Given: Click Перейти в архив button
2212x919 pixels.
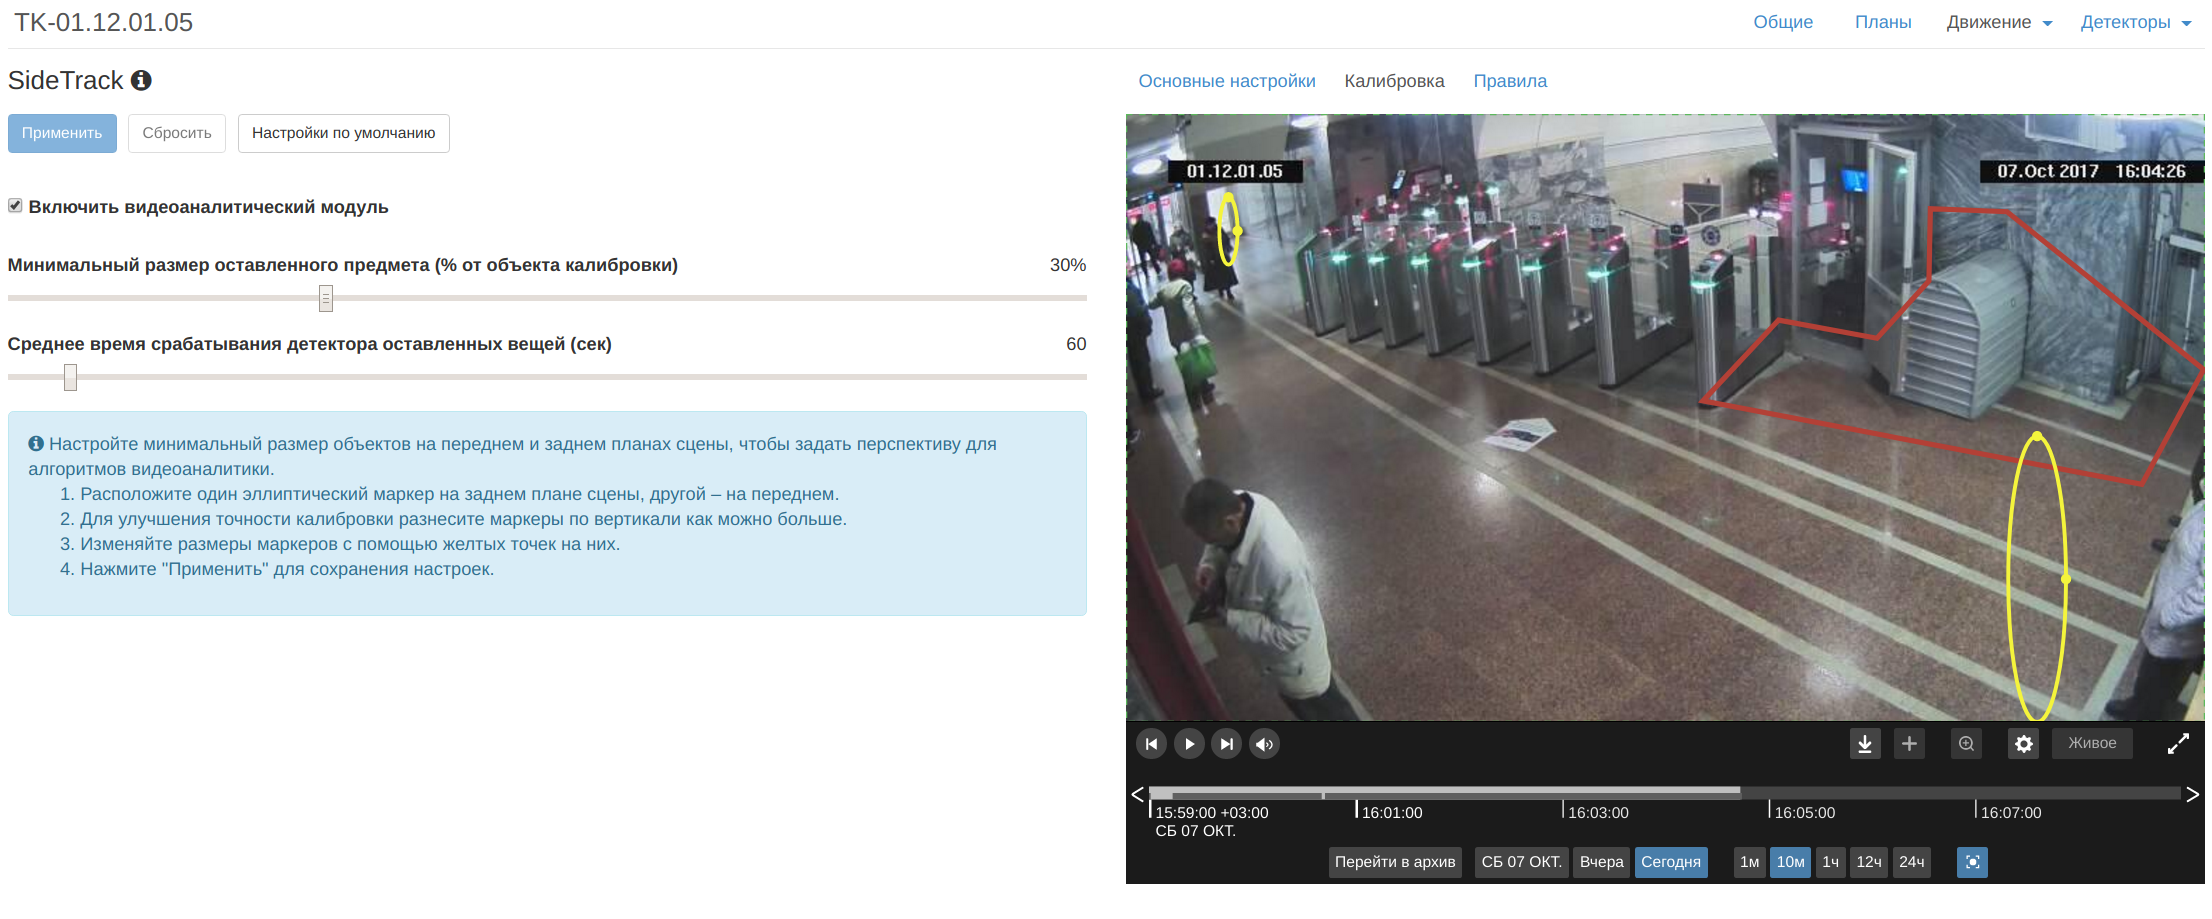Looking at the screenshot, I should tap(1395, 862).
